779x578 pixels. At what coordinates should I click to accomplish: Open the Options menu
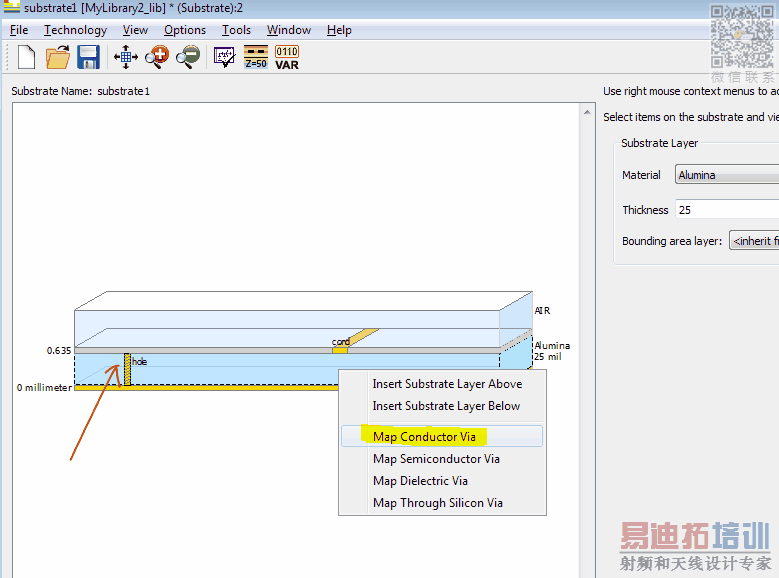tap(185, 30)
